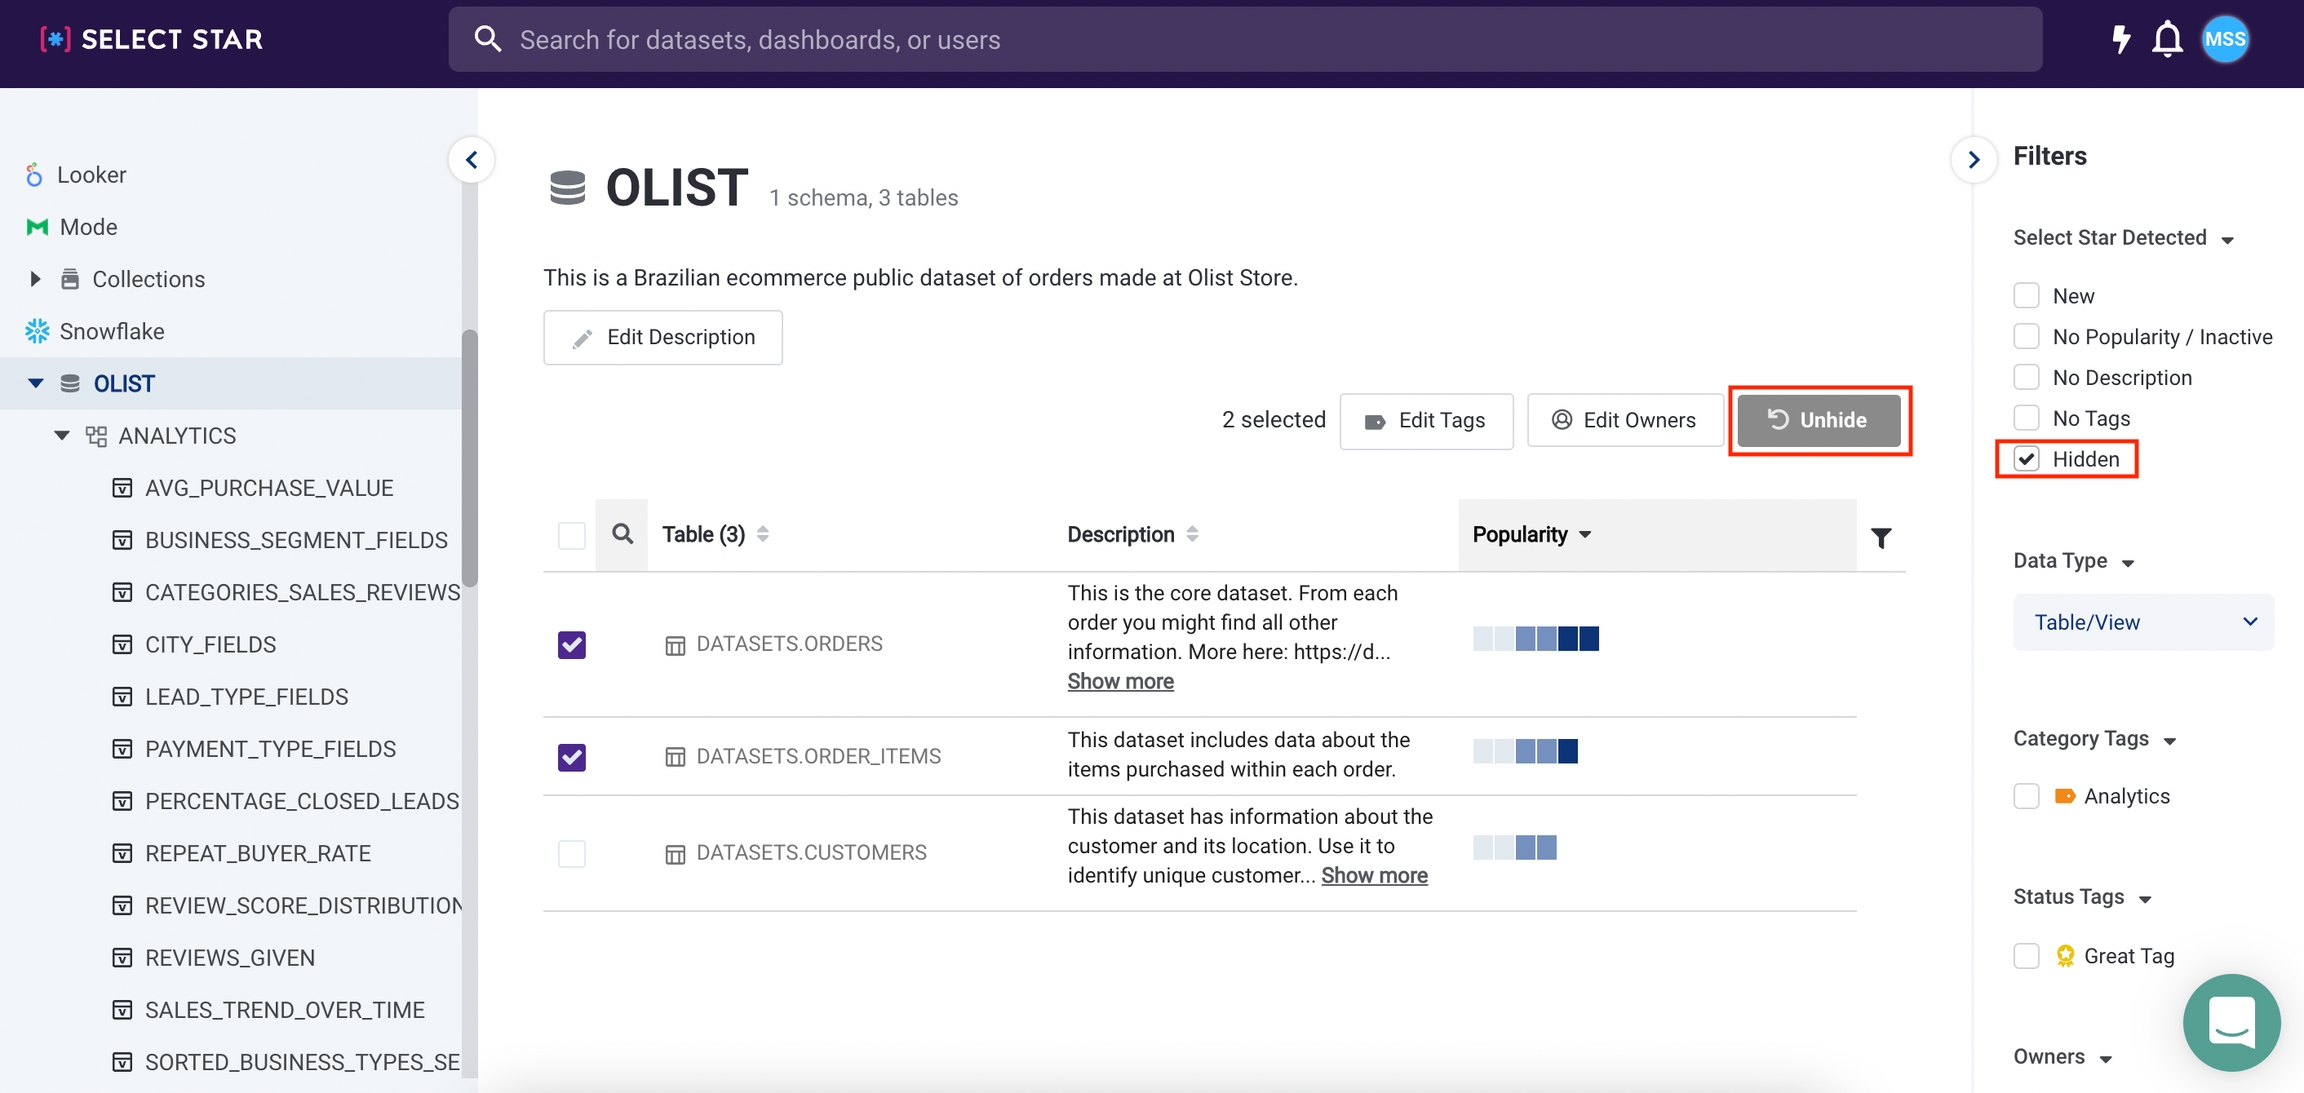The height and width of the screenshot is (1093, 2304).
Task: Uncheck the Hidden filter checkbox
Action: click(2026, 459)
